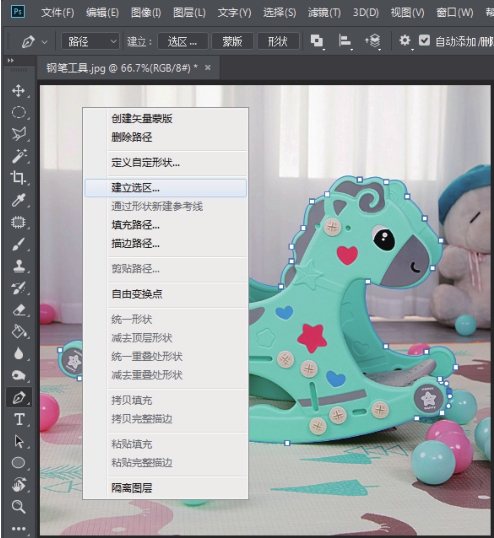The image size is (494, 538).
Task: Click the Photoshop Ps logo icon
Action: pos(18,12)
